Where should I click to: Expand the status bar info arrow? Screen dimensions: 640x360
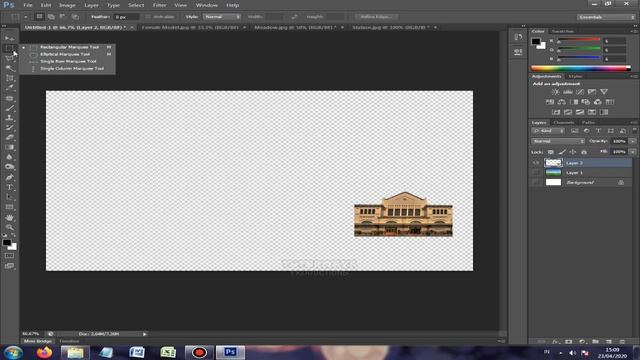pyautogui.click(x=144, y=334)
